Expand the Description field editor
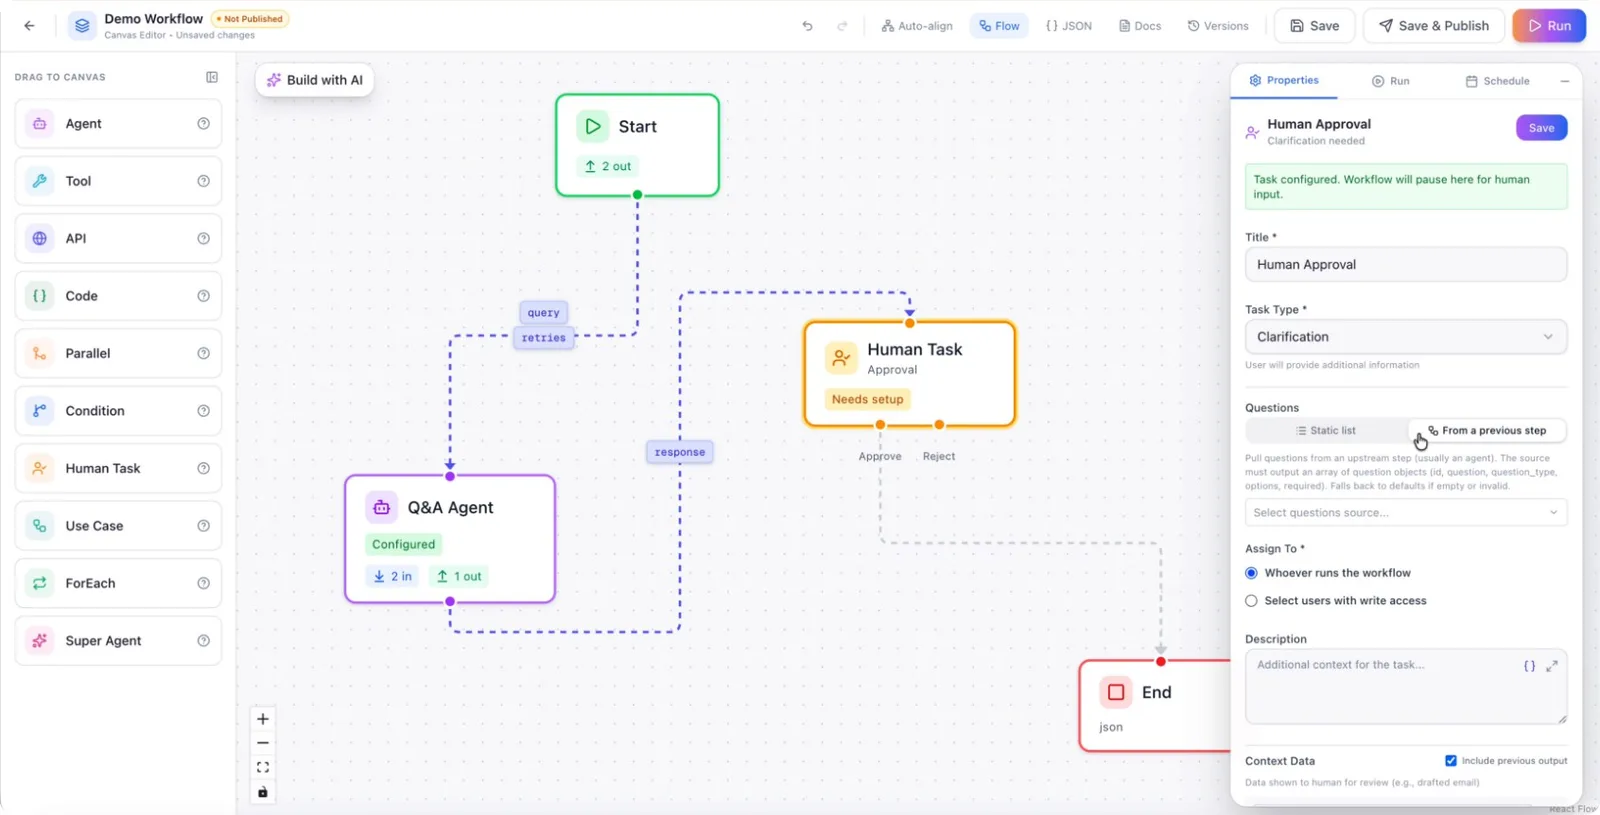 pos(1552,666)
